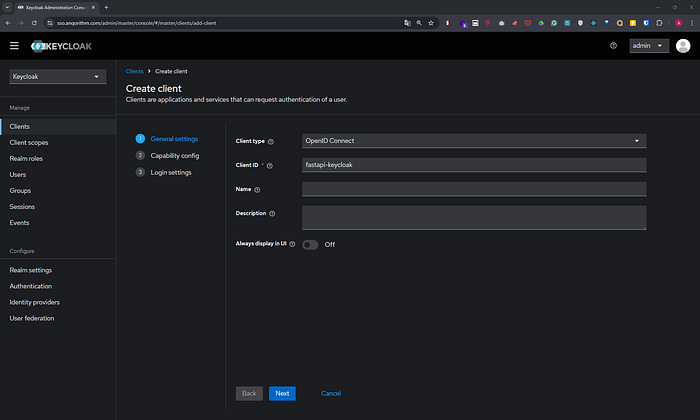The height and width of the screenshot is (420, 700).
Task: Click the Cancel link
Action: (x=331, y=393)
